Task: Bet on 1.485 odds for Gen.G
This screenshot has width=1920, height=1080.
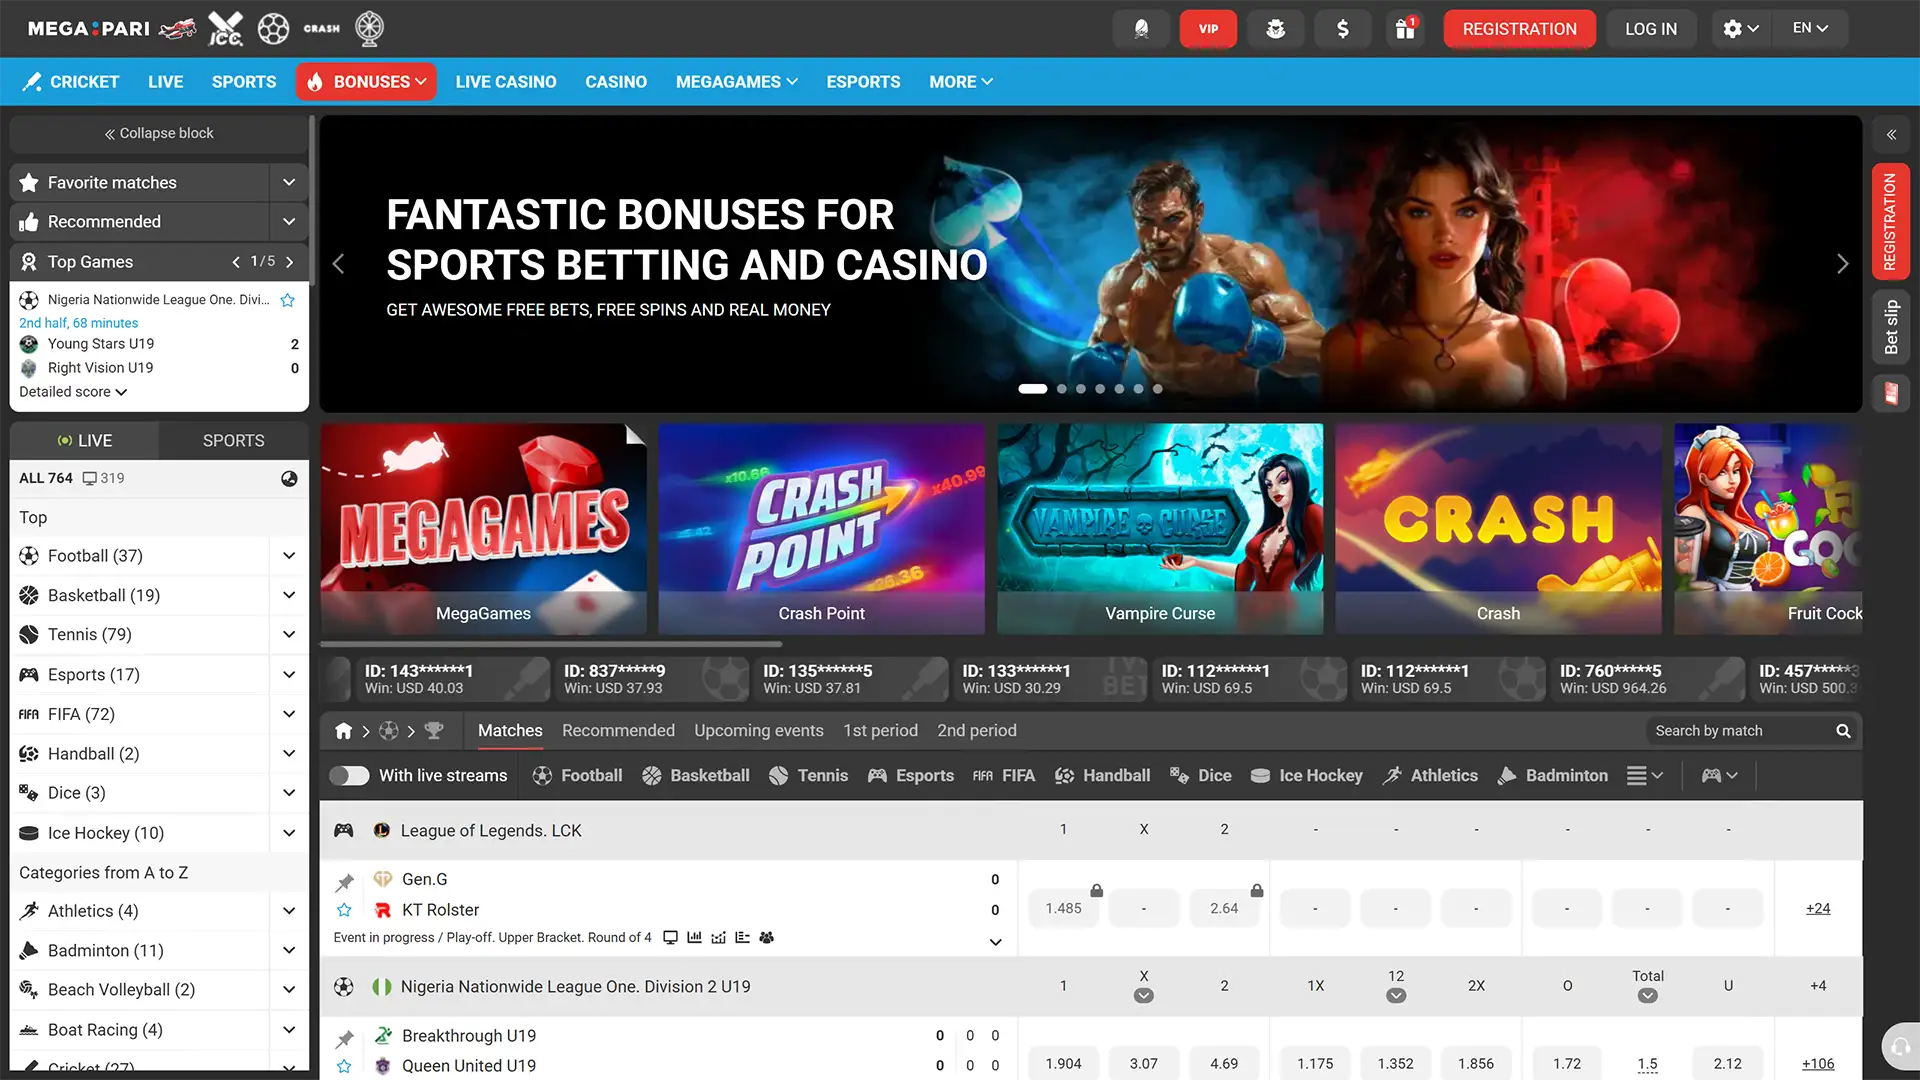Action: point(1063,909)
